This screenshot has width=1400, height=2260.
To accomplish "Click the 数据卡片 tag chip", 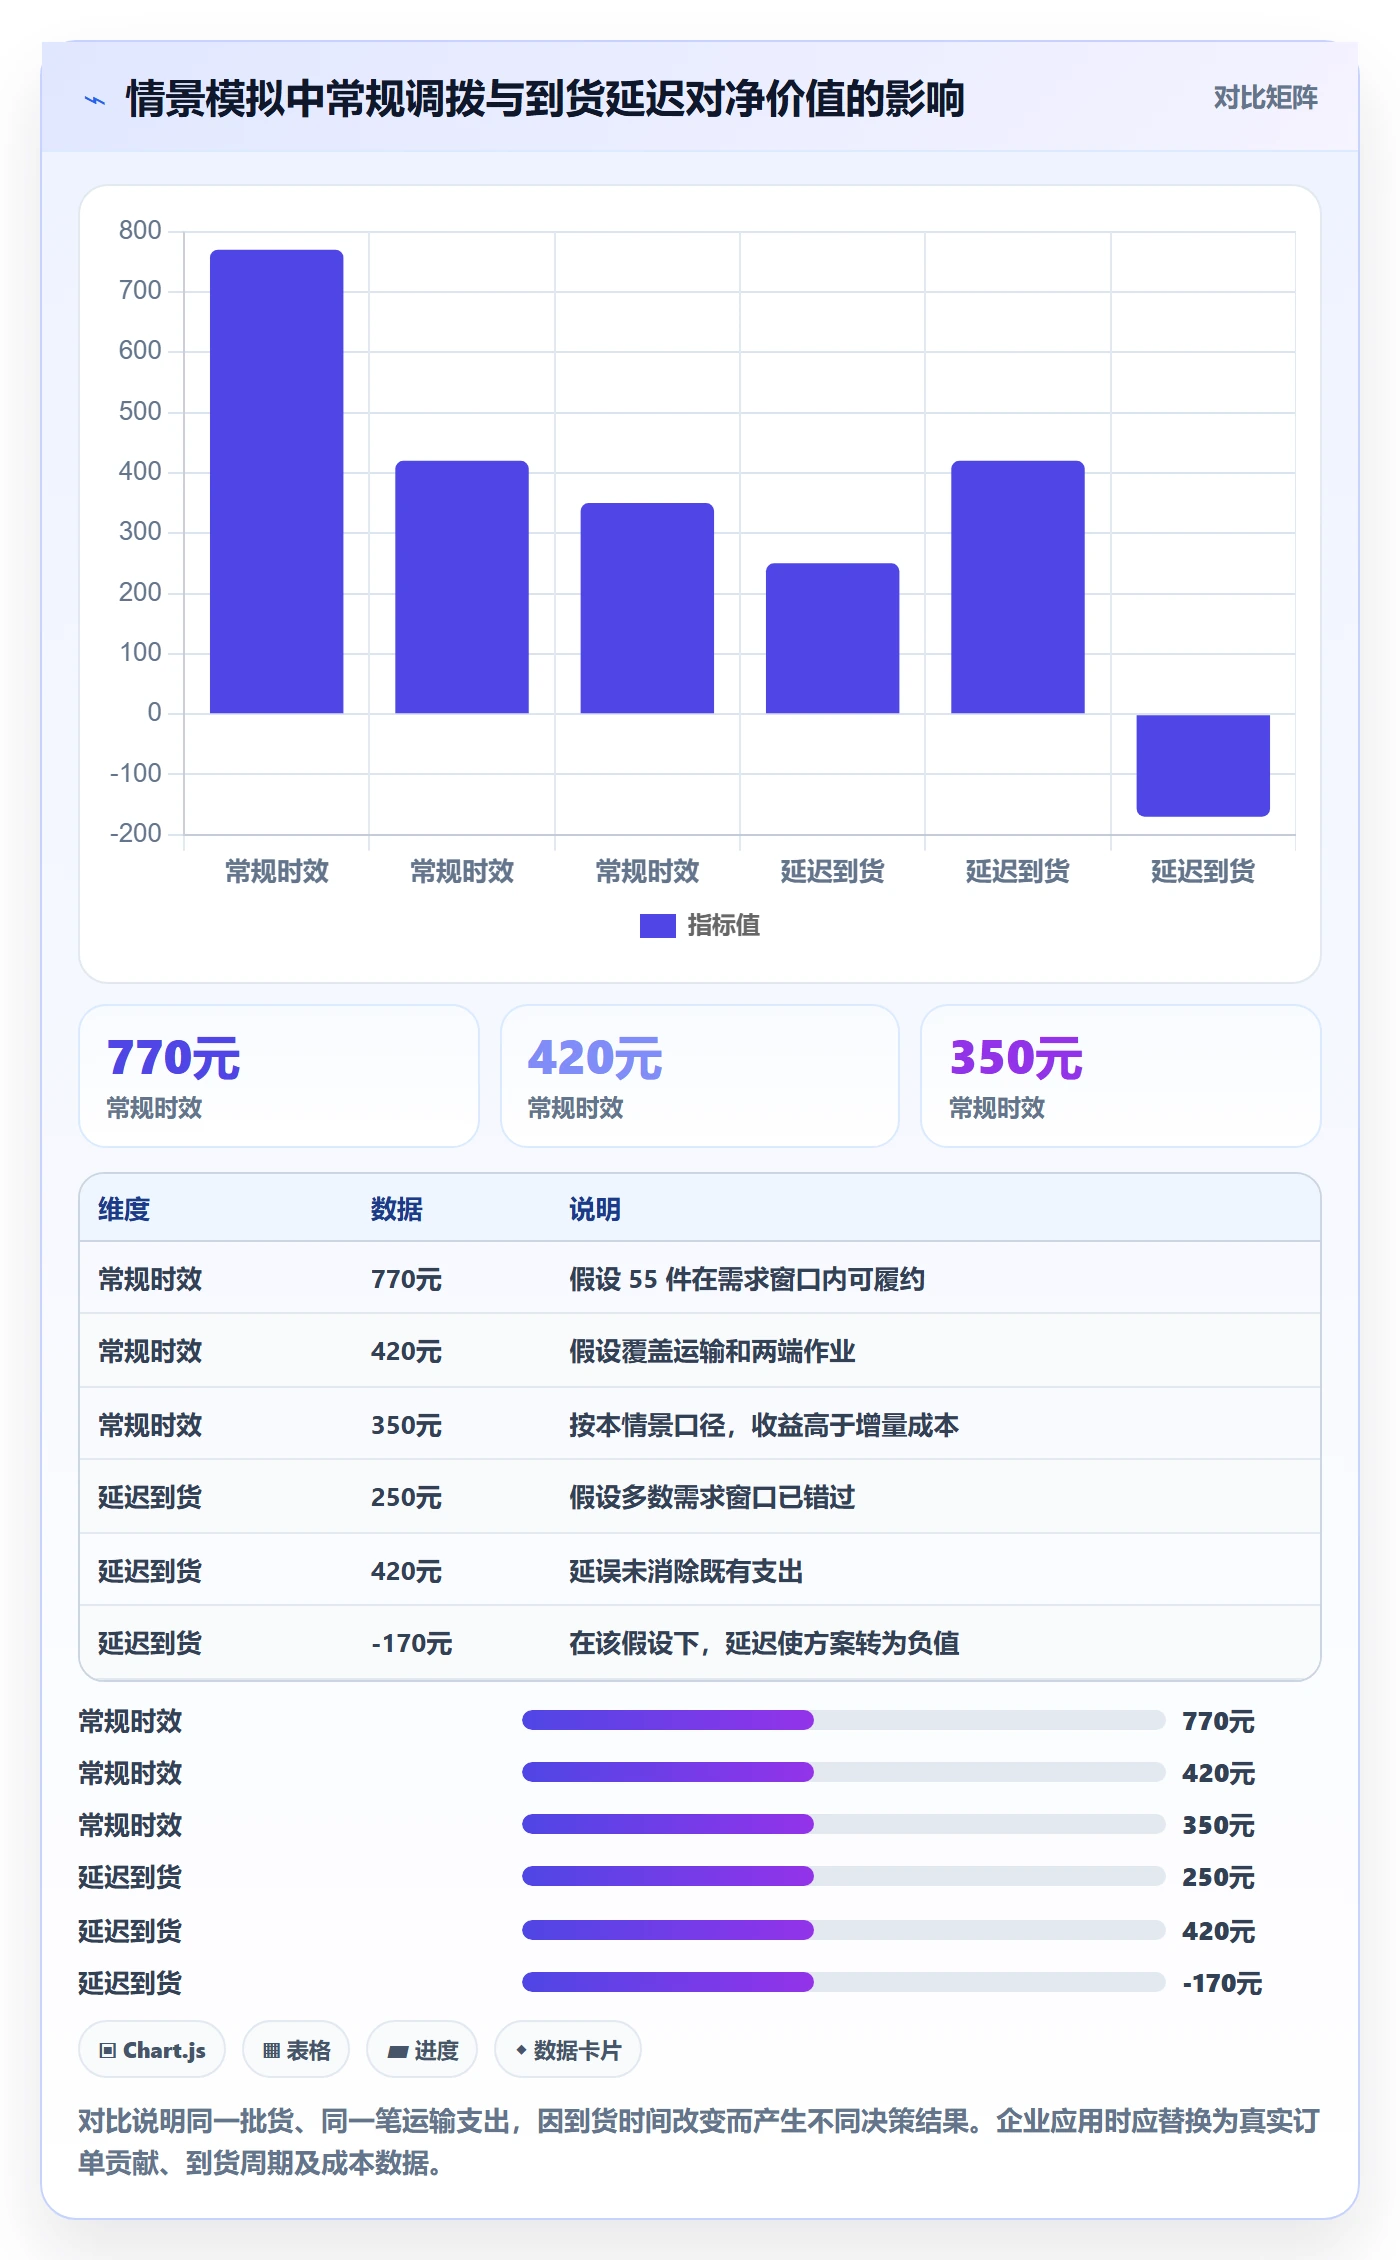I will (568, 2050).
